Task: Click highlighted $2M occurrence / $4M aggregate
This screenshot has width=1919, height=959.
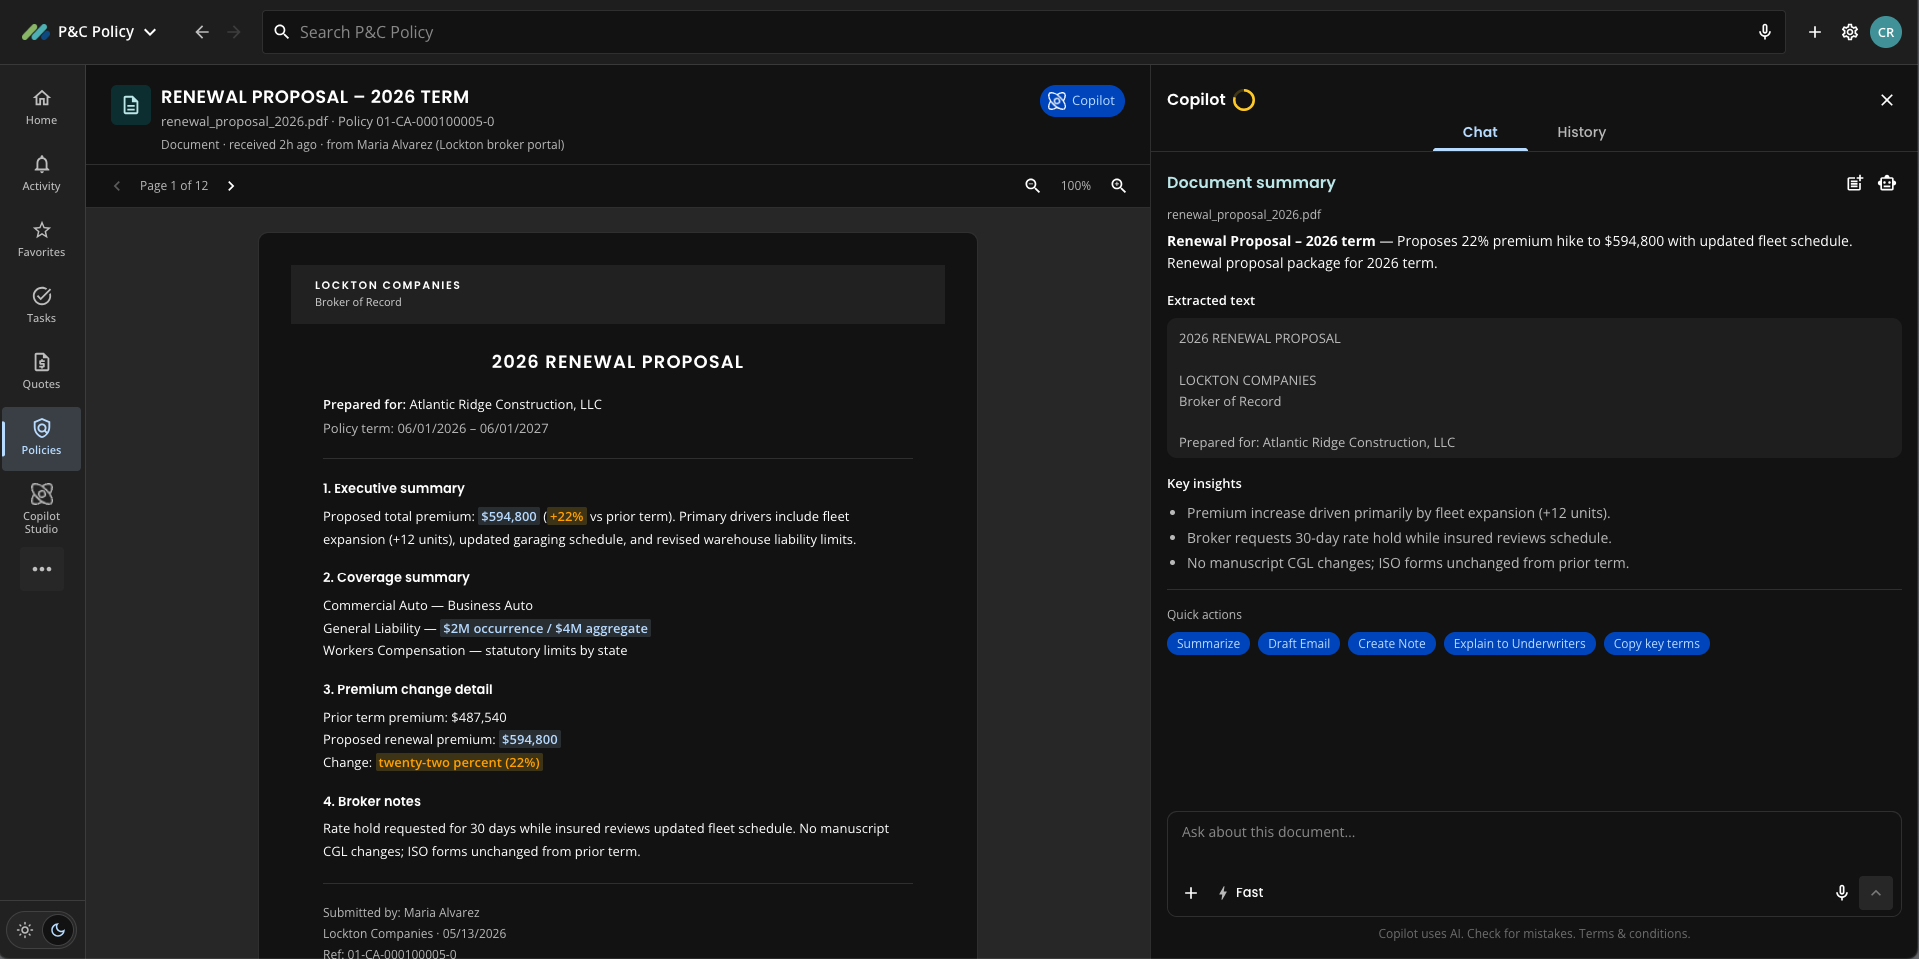Action: coord(545,629)
